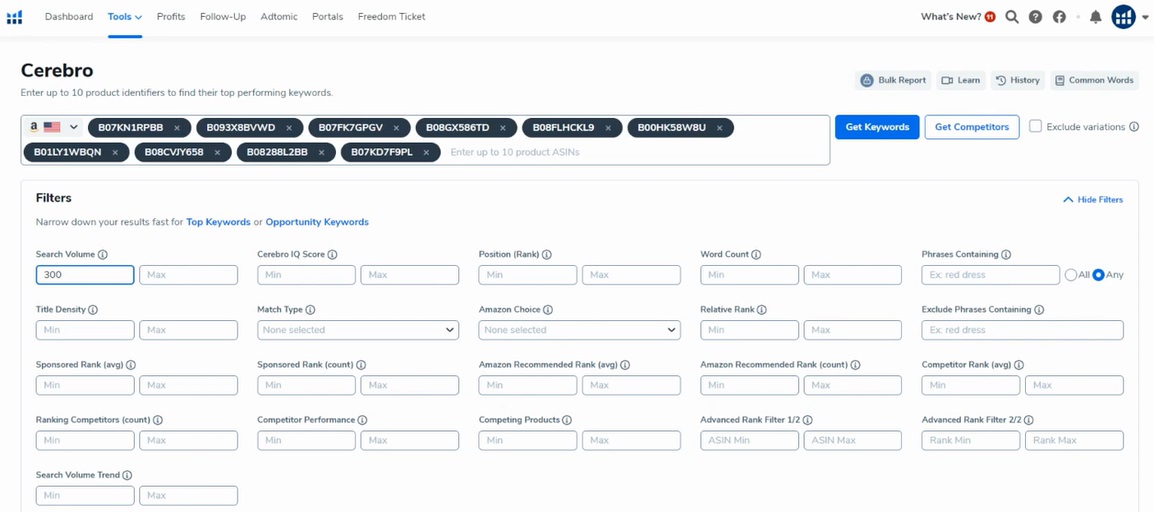Click the Cerebro IQ Score info icon
The width and height of the screenshot is (1154, 512).
point(333,255)
